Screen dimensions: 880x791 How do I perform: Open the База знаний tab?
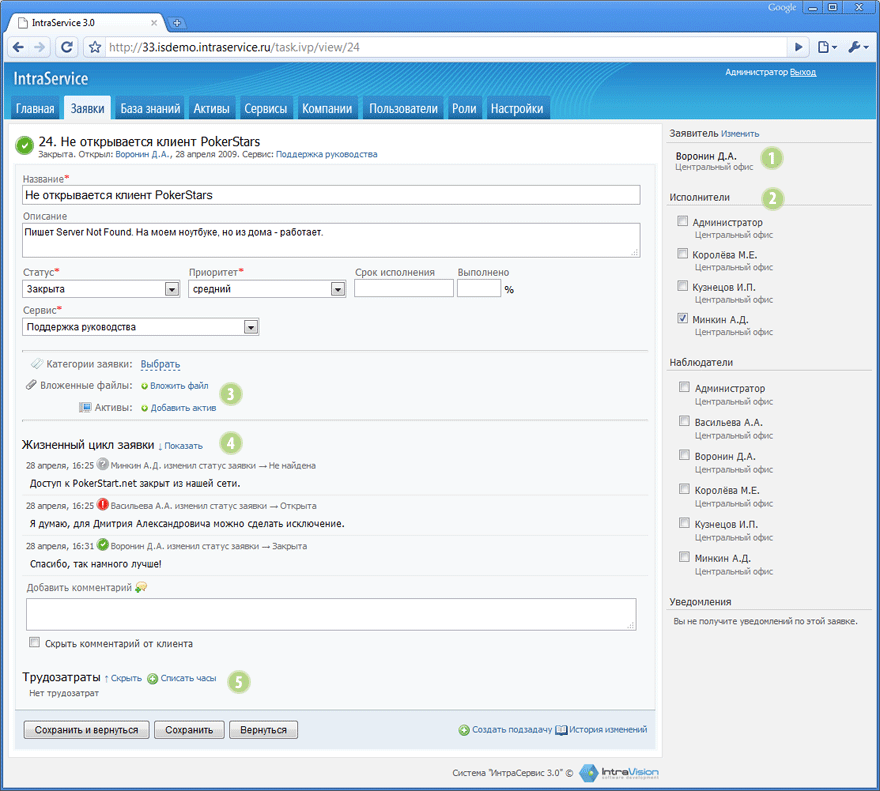150,108
